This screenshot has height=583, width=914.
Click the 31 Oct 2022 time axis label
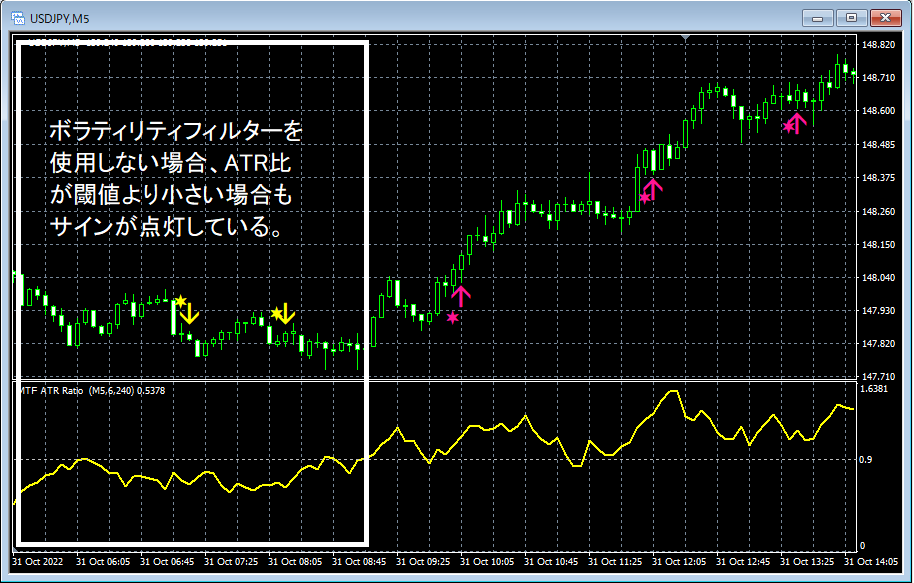click(37, 562)
